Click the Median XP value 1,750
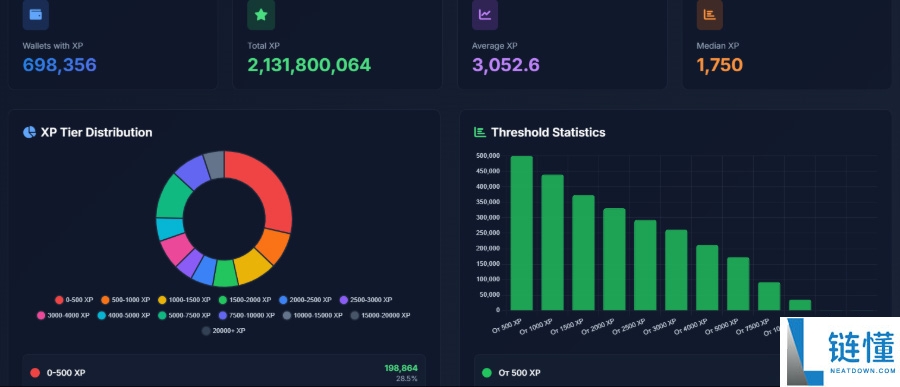The height and width of the screenshot is (387, 900). coord(720,65)
